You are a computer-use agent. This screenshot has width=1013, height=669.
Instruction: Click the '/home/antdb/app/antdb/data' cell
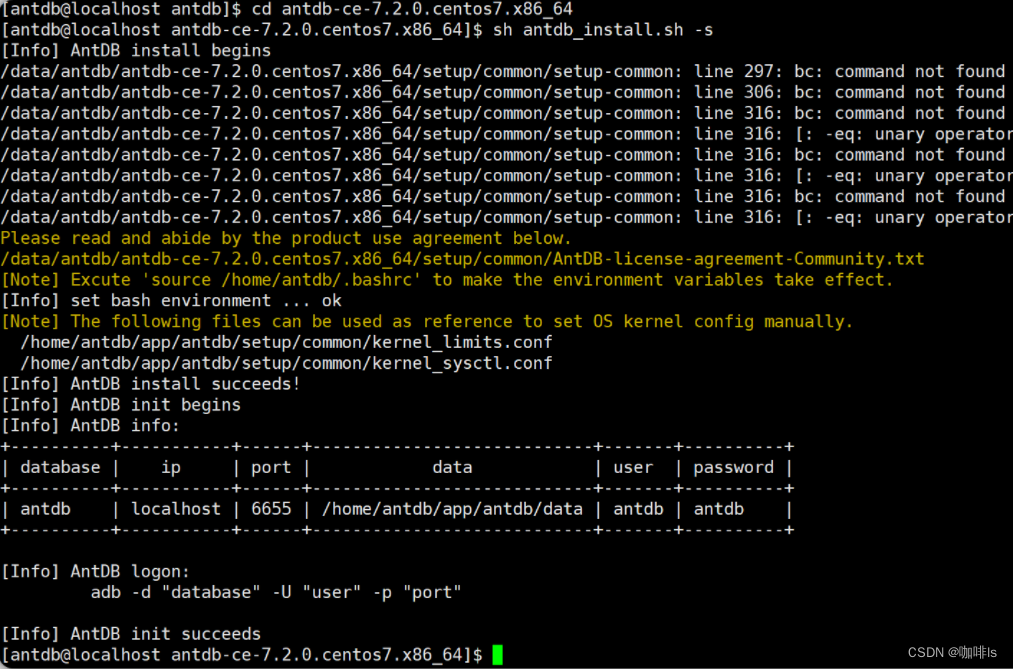tap(452, 509)
